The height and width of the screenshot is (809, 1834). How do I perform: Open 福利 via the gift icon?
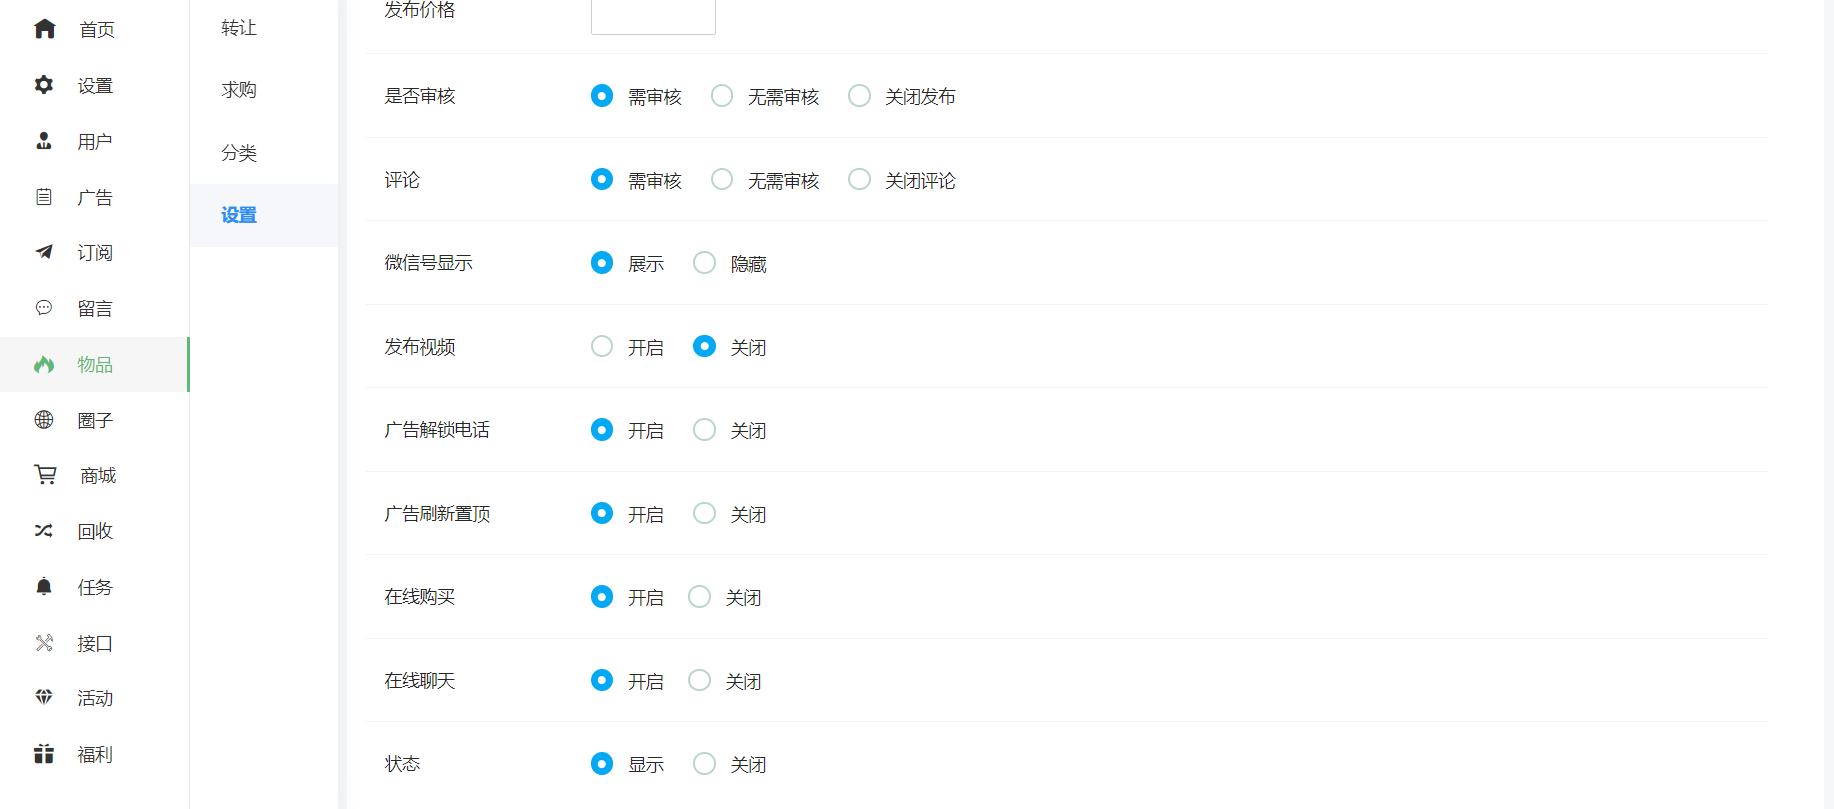click(44, 754)
